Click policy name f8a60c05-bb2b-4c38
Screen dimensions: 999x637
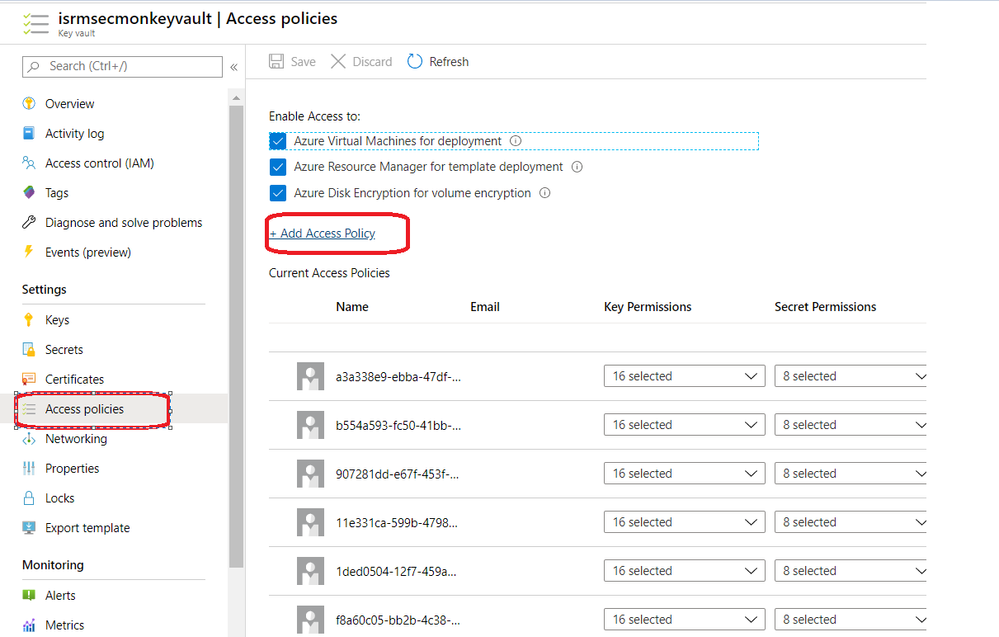[398, 620]
